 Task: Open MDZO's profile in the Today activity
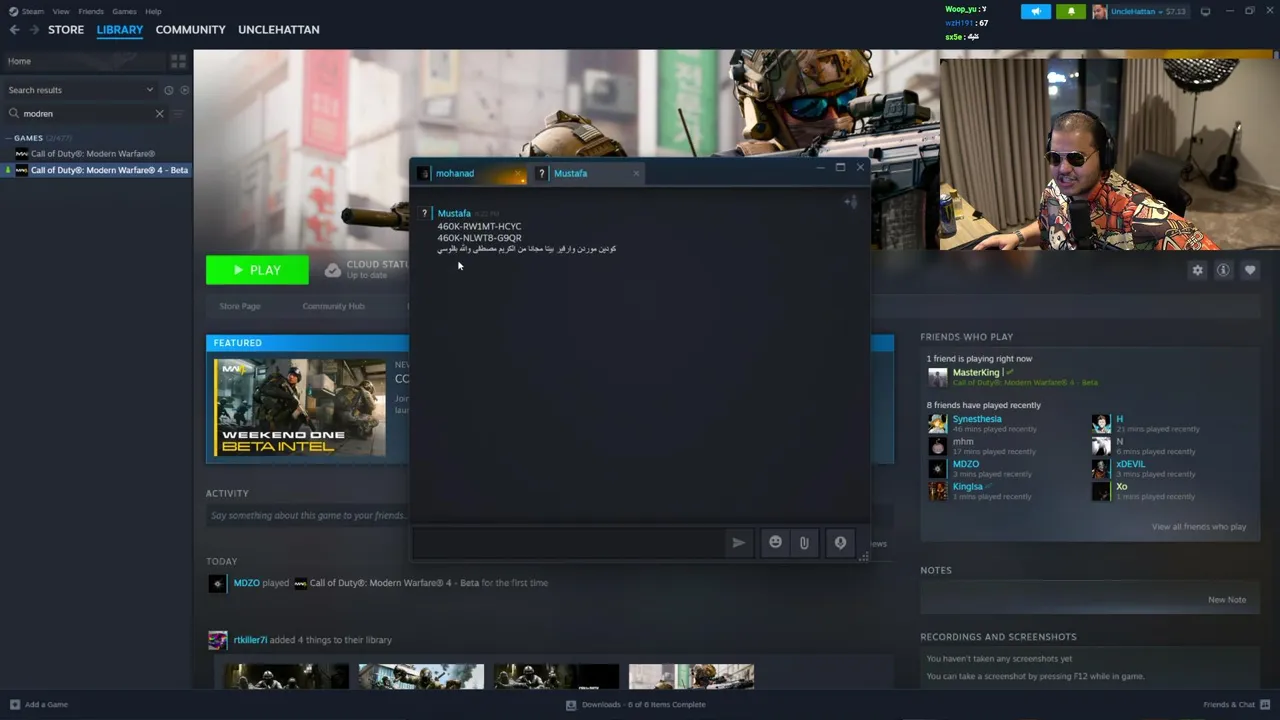click(x=246, y=583)
